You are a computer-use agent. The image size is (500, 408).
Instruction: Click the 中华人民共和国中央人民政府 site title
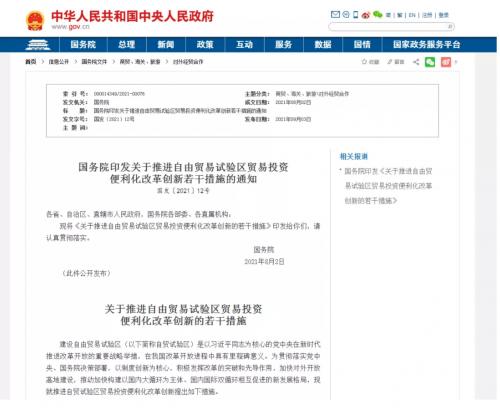click(x=132, y=16)
